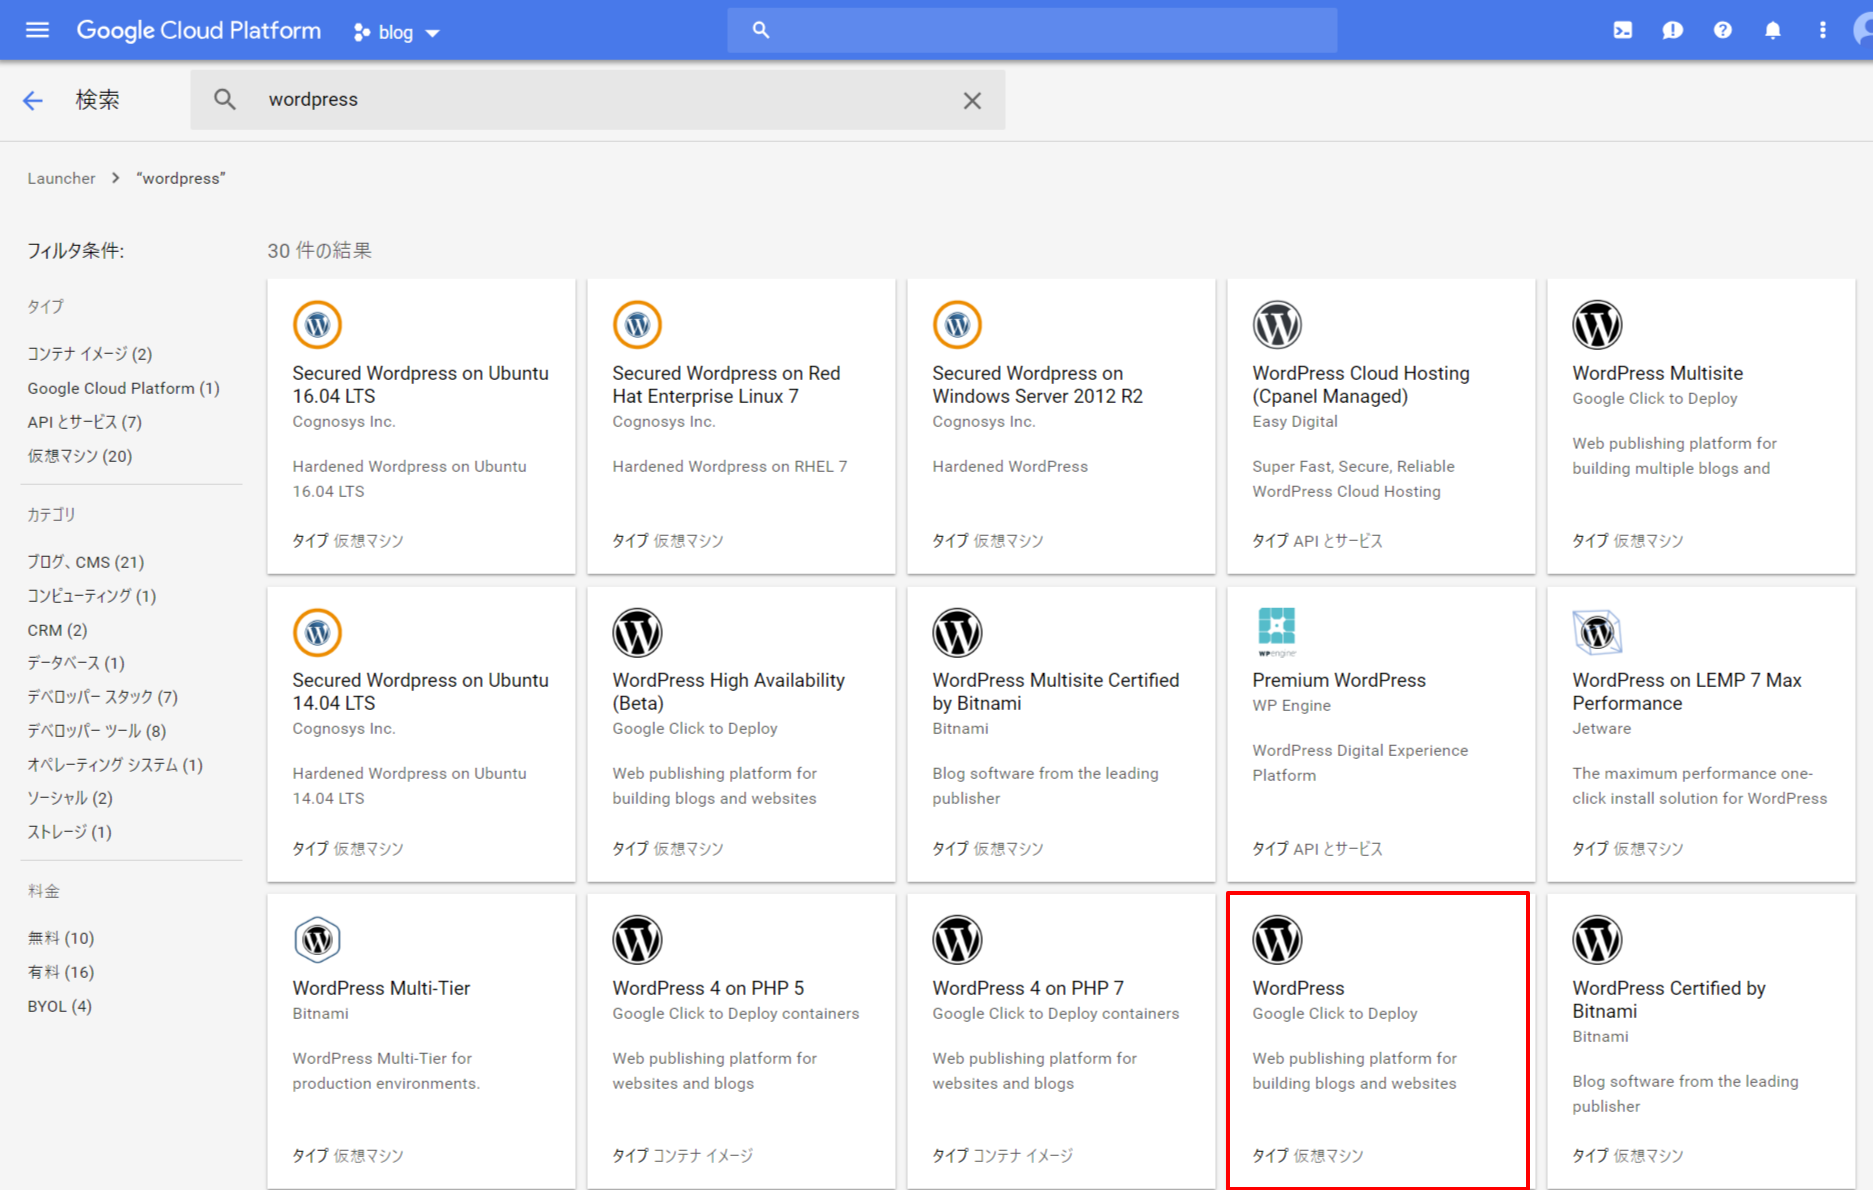This screenshot has width=1873, height=1190.
Task: Open the WordPress Google Click to Deploy card
Action: (x=1377, y=1040)
